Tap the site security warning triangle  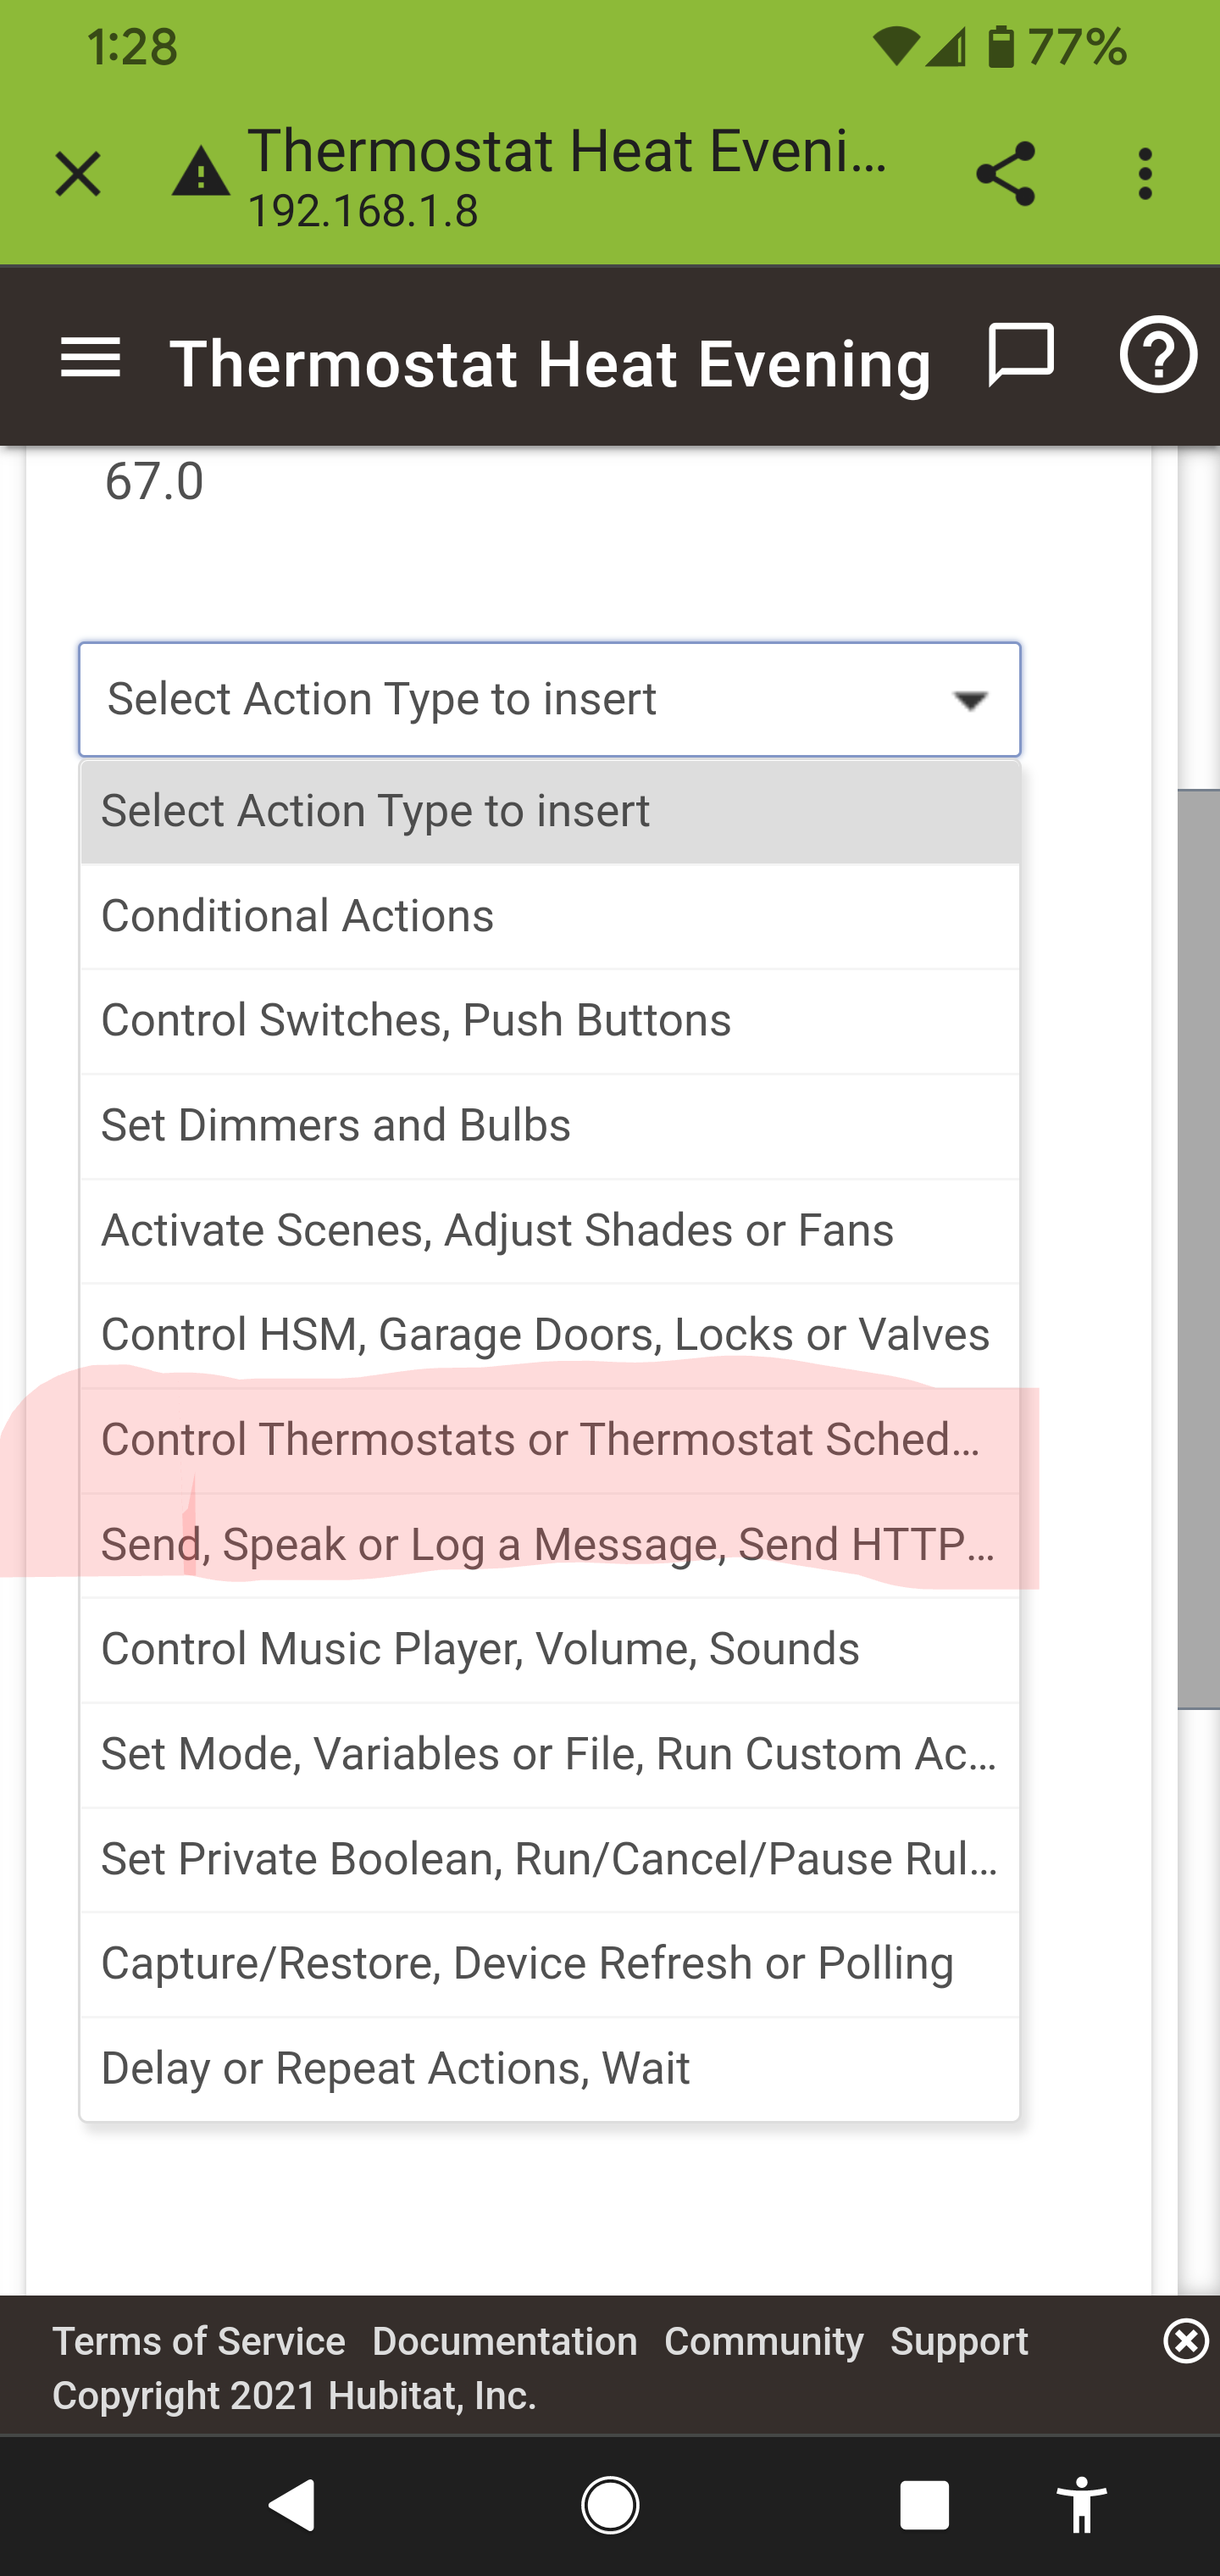pyautogui.click(x=200, y=172)
